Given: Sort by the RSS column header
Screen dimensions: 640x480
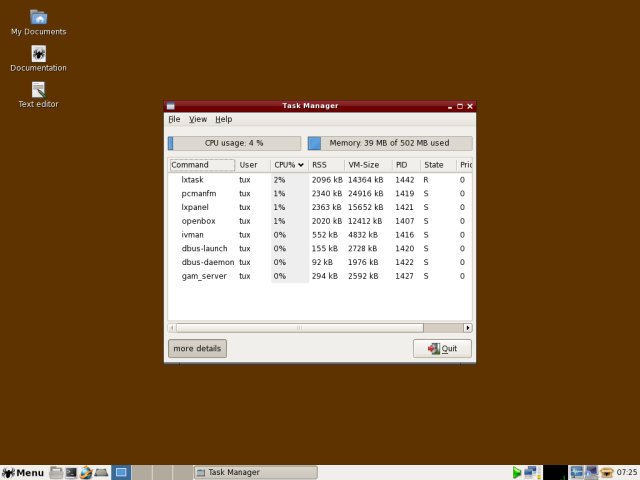Looking at the screenshot, I should coord(326,165).
